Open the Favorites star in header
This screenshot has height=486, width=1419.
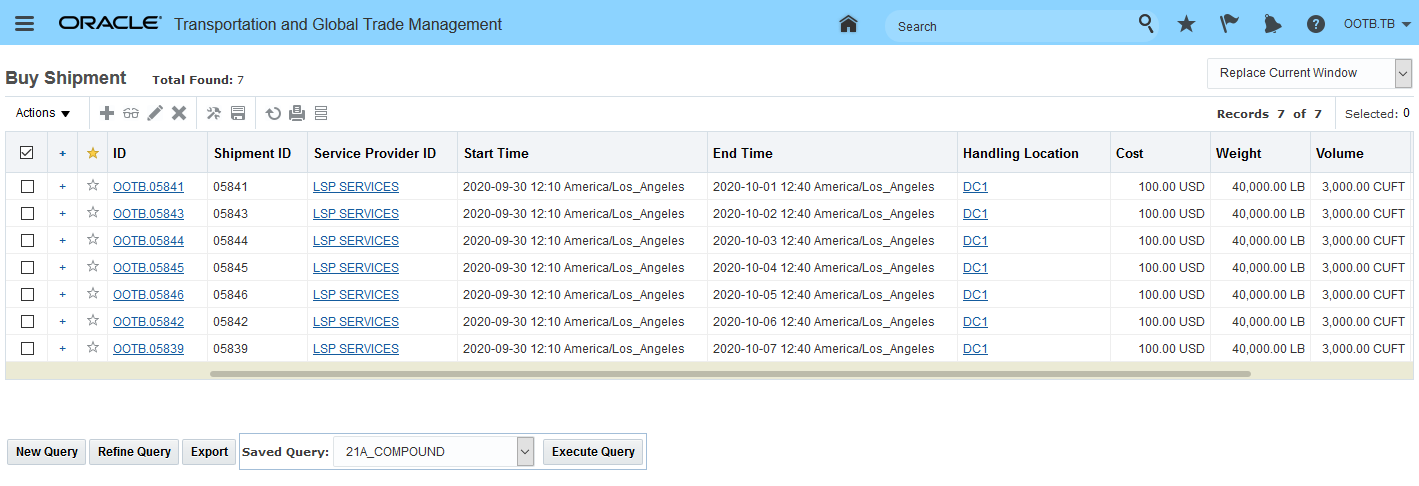click(1186, 24)
